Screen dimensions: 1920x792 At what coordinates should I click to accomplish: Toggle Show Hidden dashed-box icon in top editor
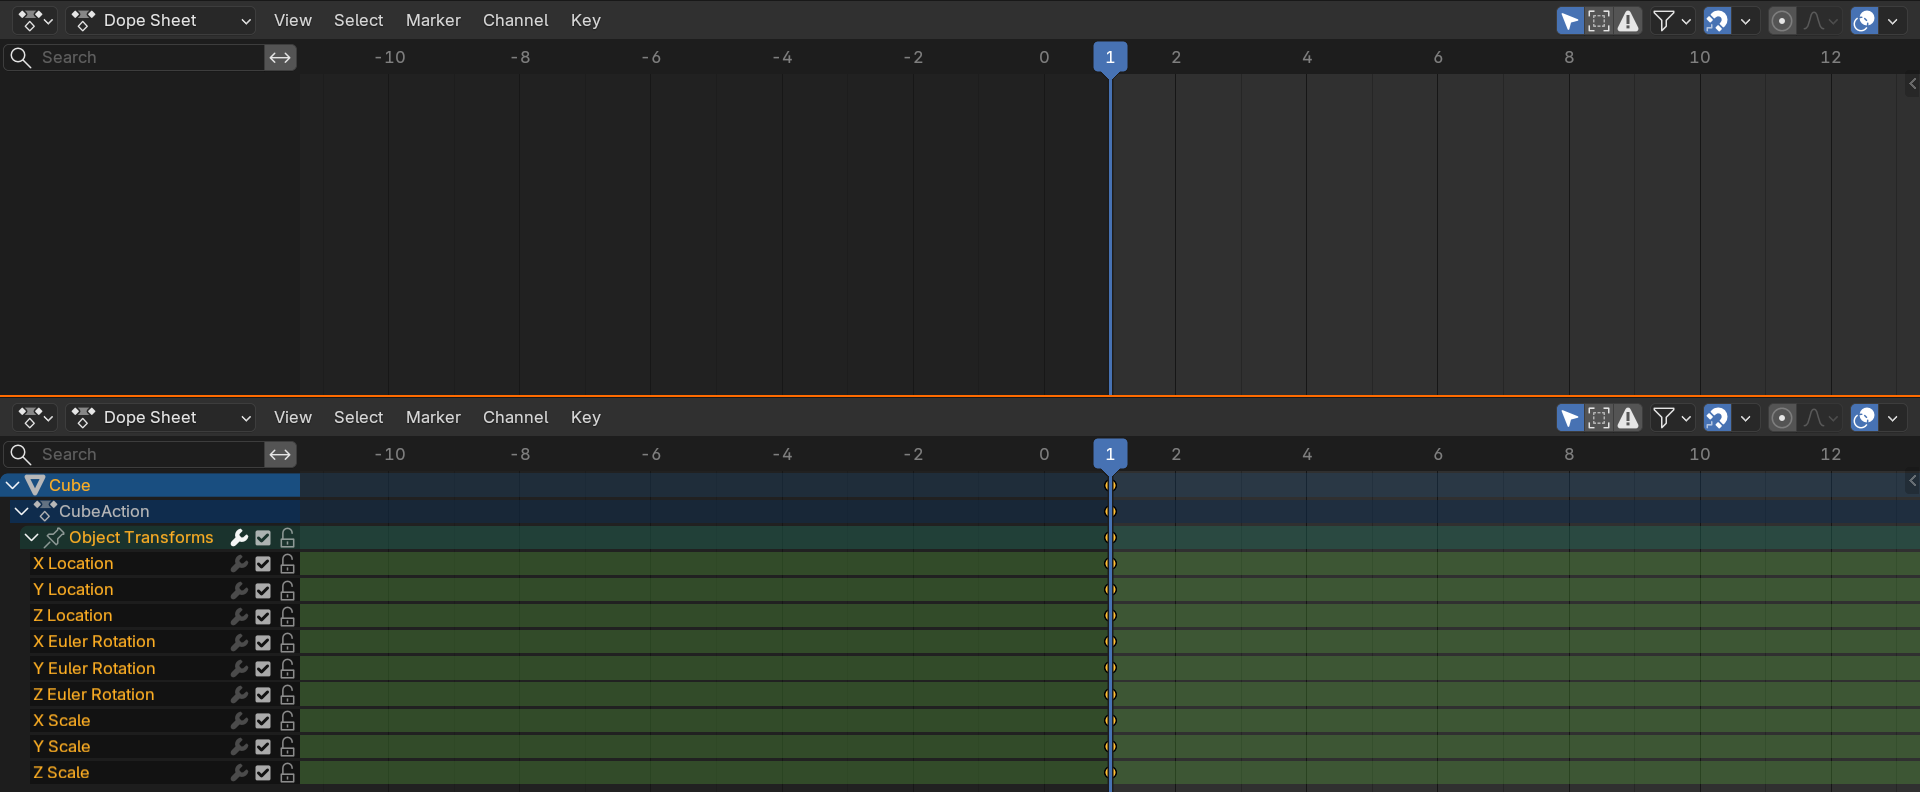tap(1599, 20)
